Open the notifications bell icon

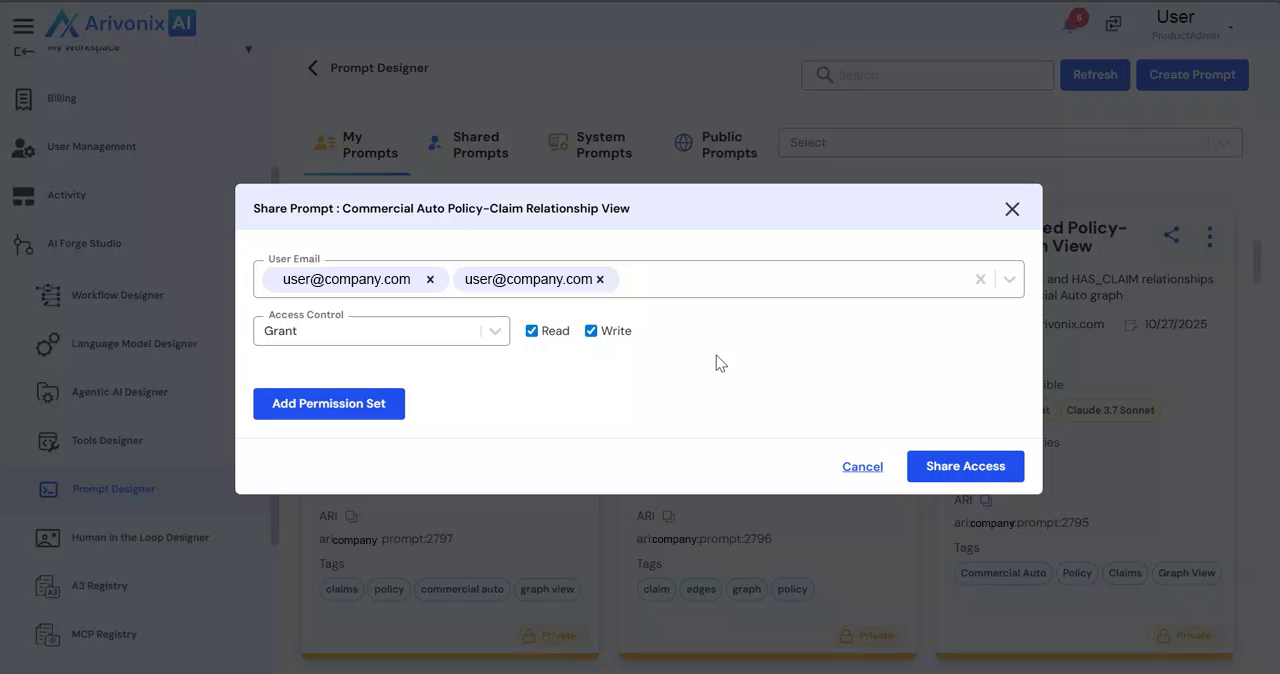tap(1071, 24)
